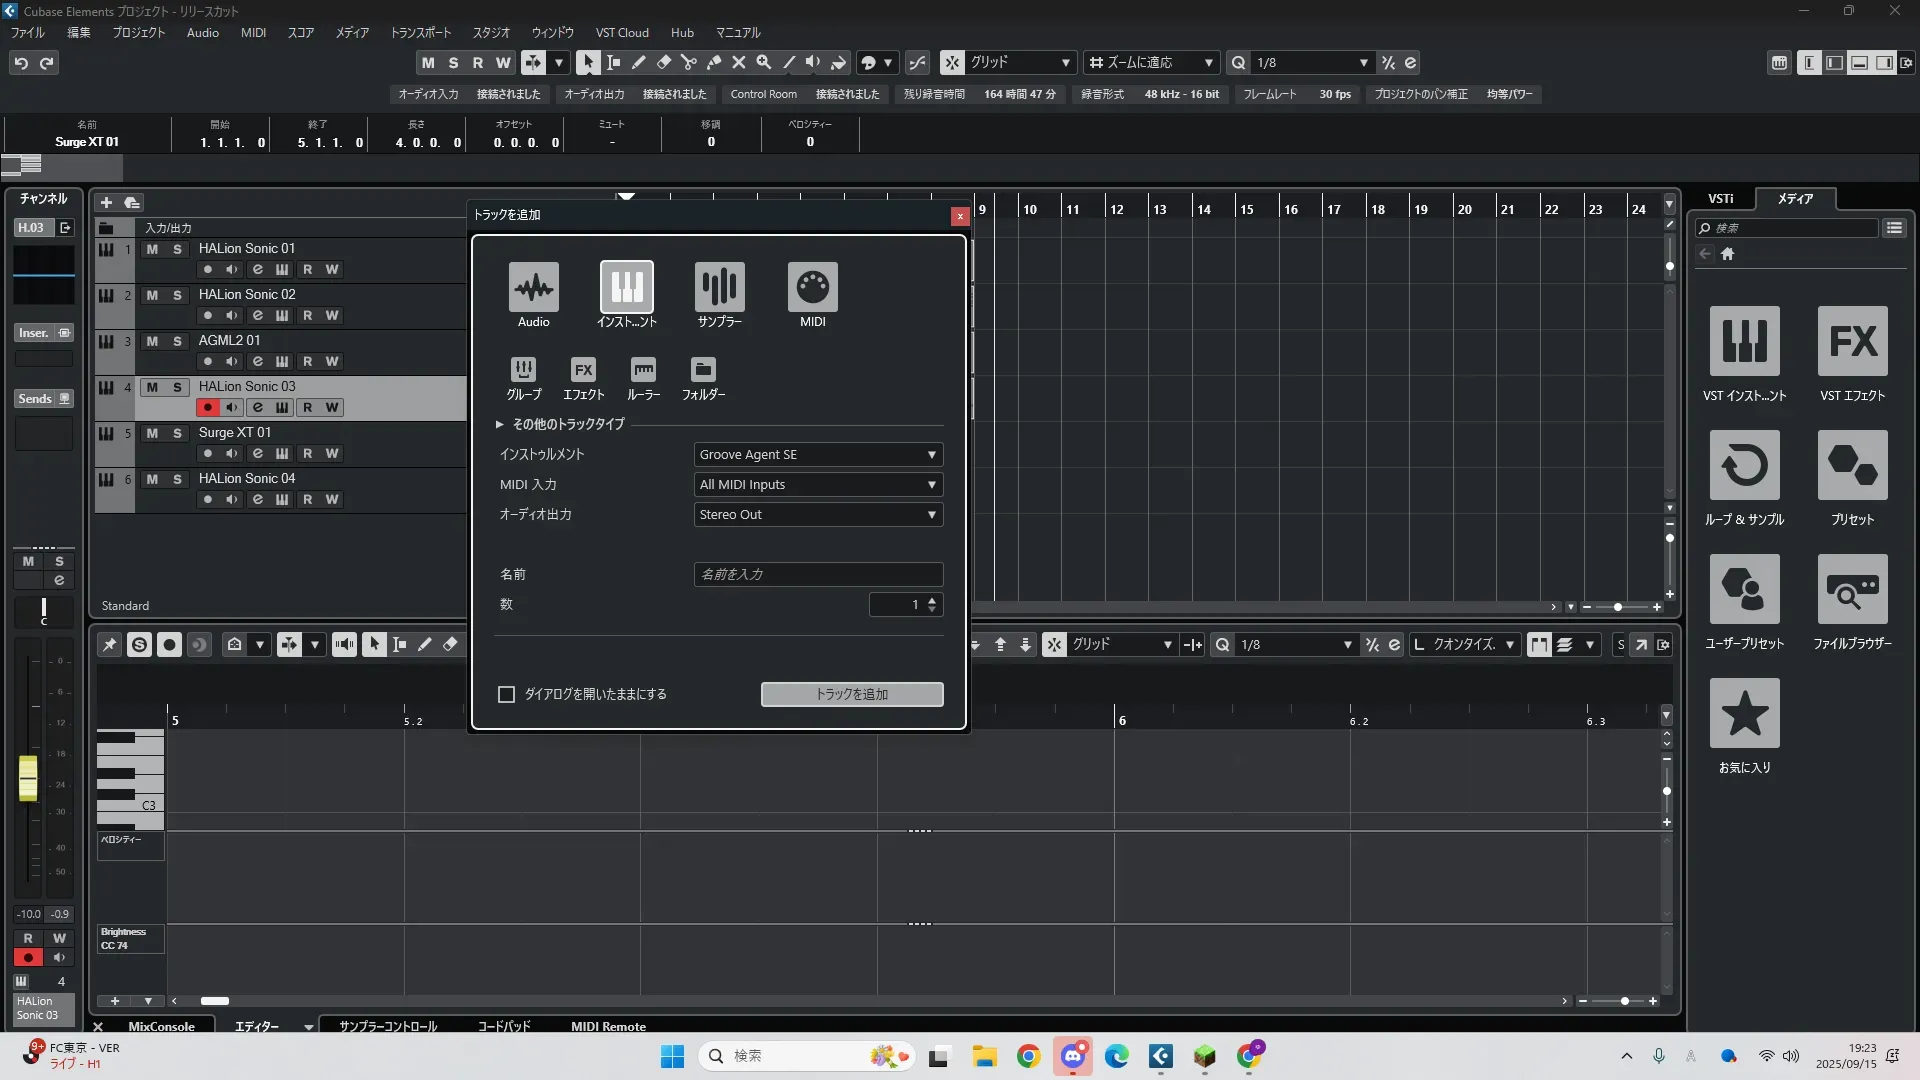Click the track name input field
The image size is (1920, 1080).
tap(818, 575)
